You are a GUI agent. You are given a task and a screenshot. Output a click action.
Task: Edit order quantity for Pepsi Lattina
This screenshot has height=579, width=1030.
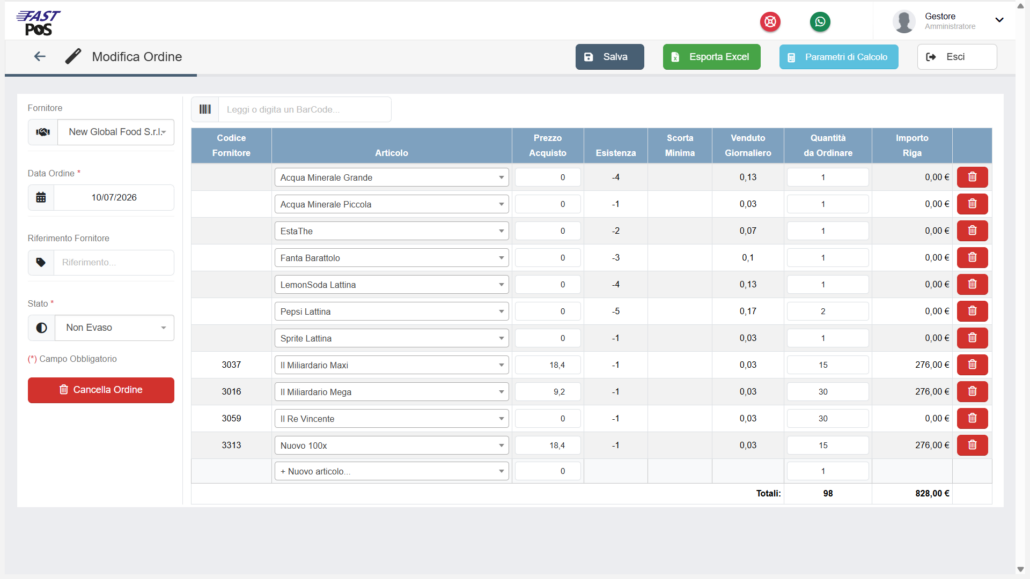pyautogui.click(x=828, y=312)
